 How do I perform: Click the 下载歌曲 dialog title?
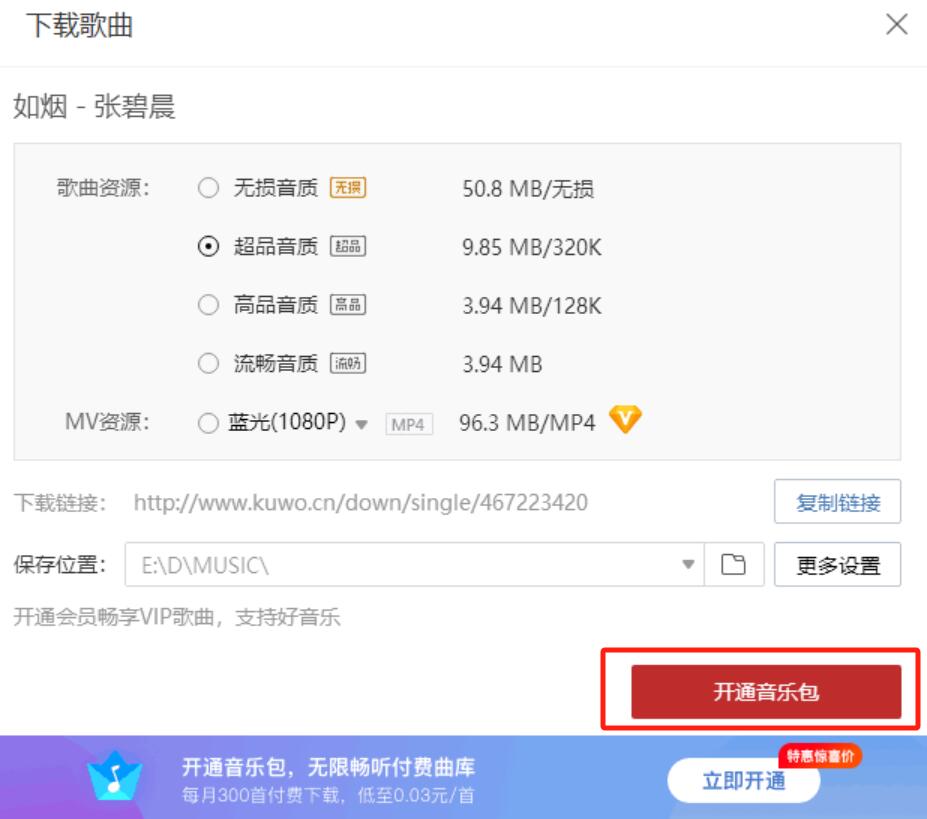[x=80, y=25]
